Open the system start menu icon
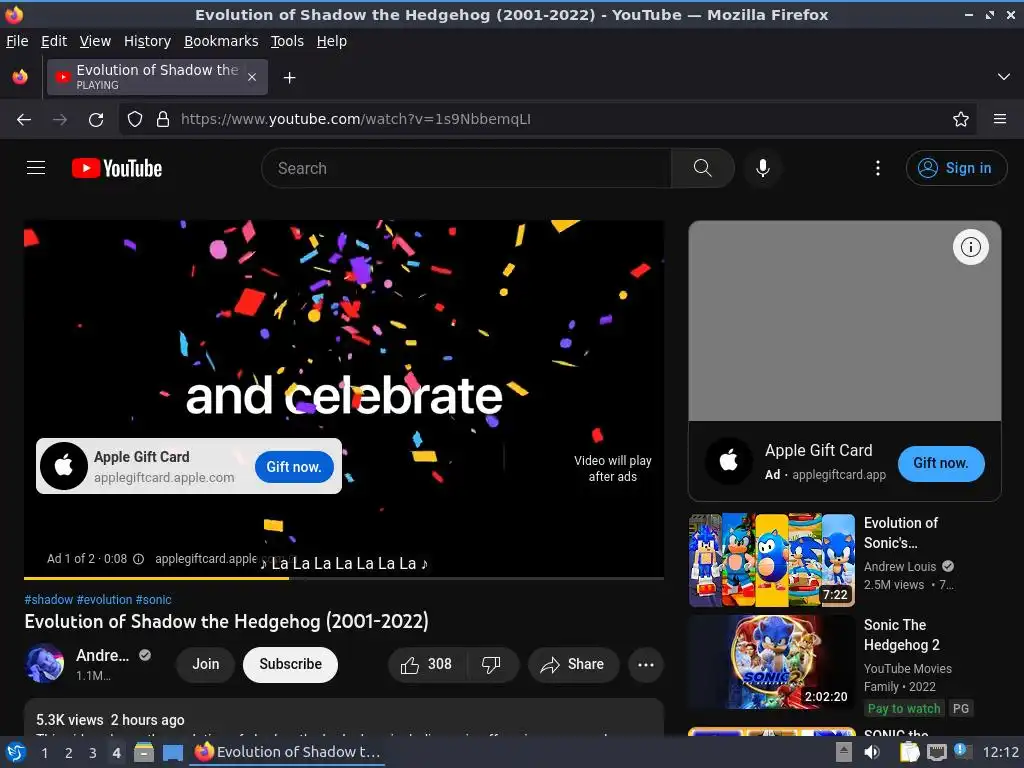The width and height of the screenshot is (1024, 768). click(15, 753)
